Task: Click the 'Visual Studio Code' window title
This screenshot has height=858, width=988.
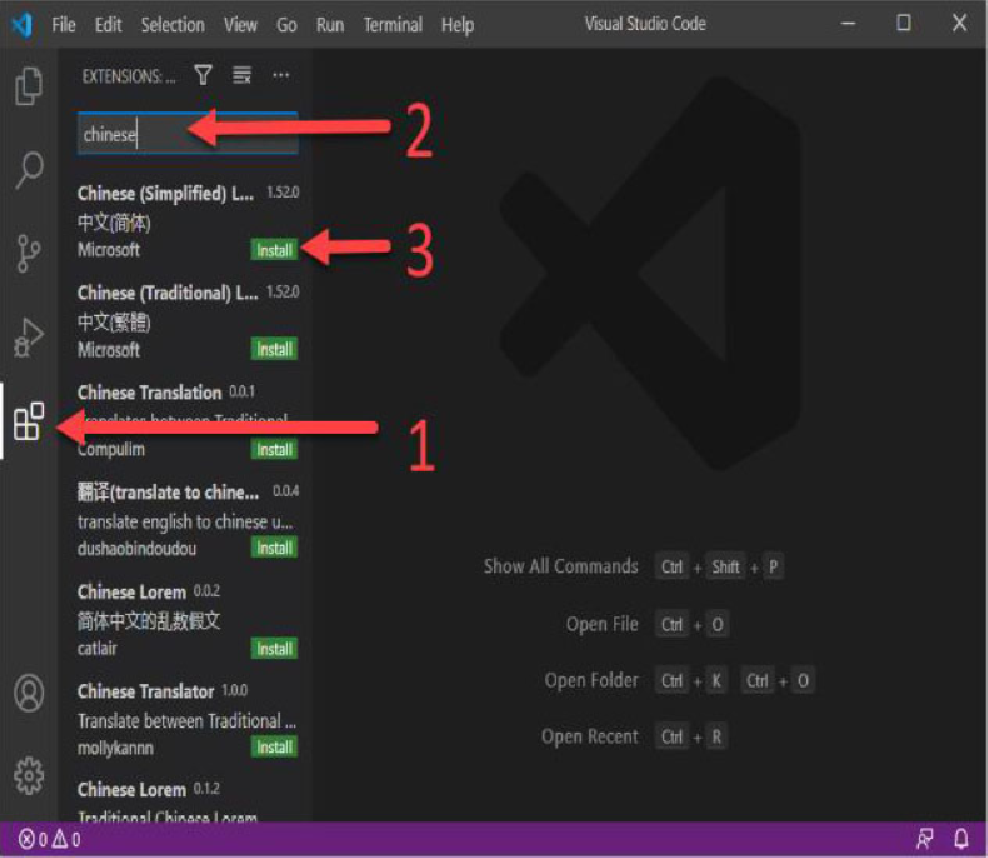Action: coord(645,24)
